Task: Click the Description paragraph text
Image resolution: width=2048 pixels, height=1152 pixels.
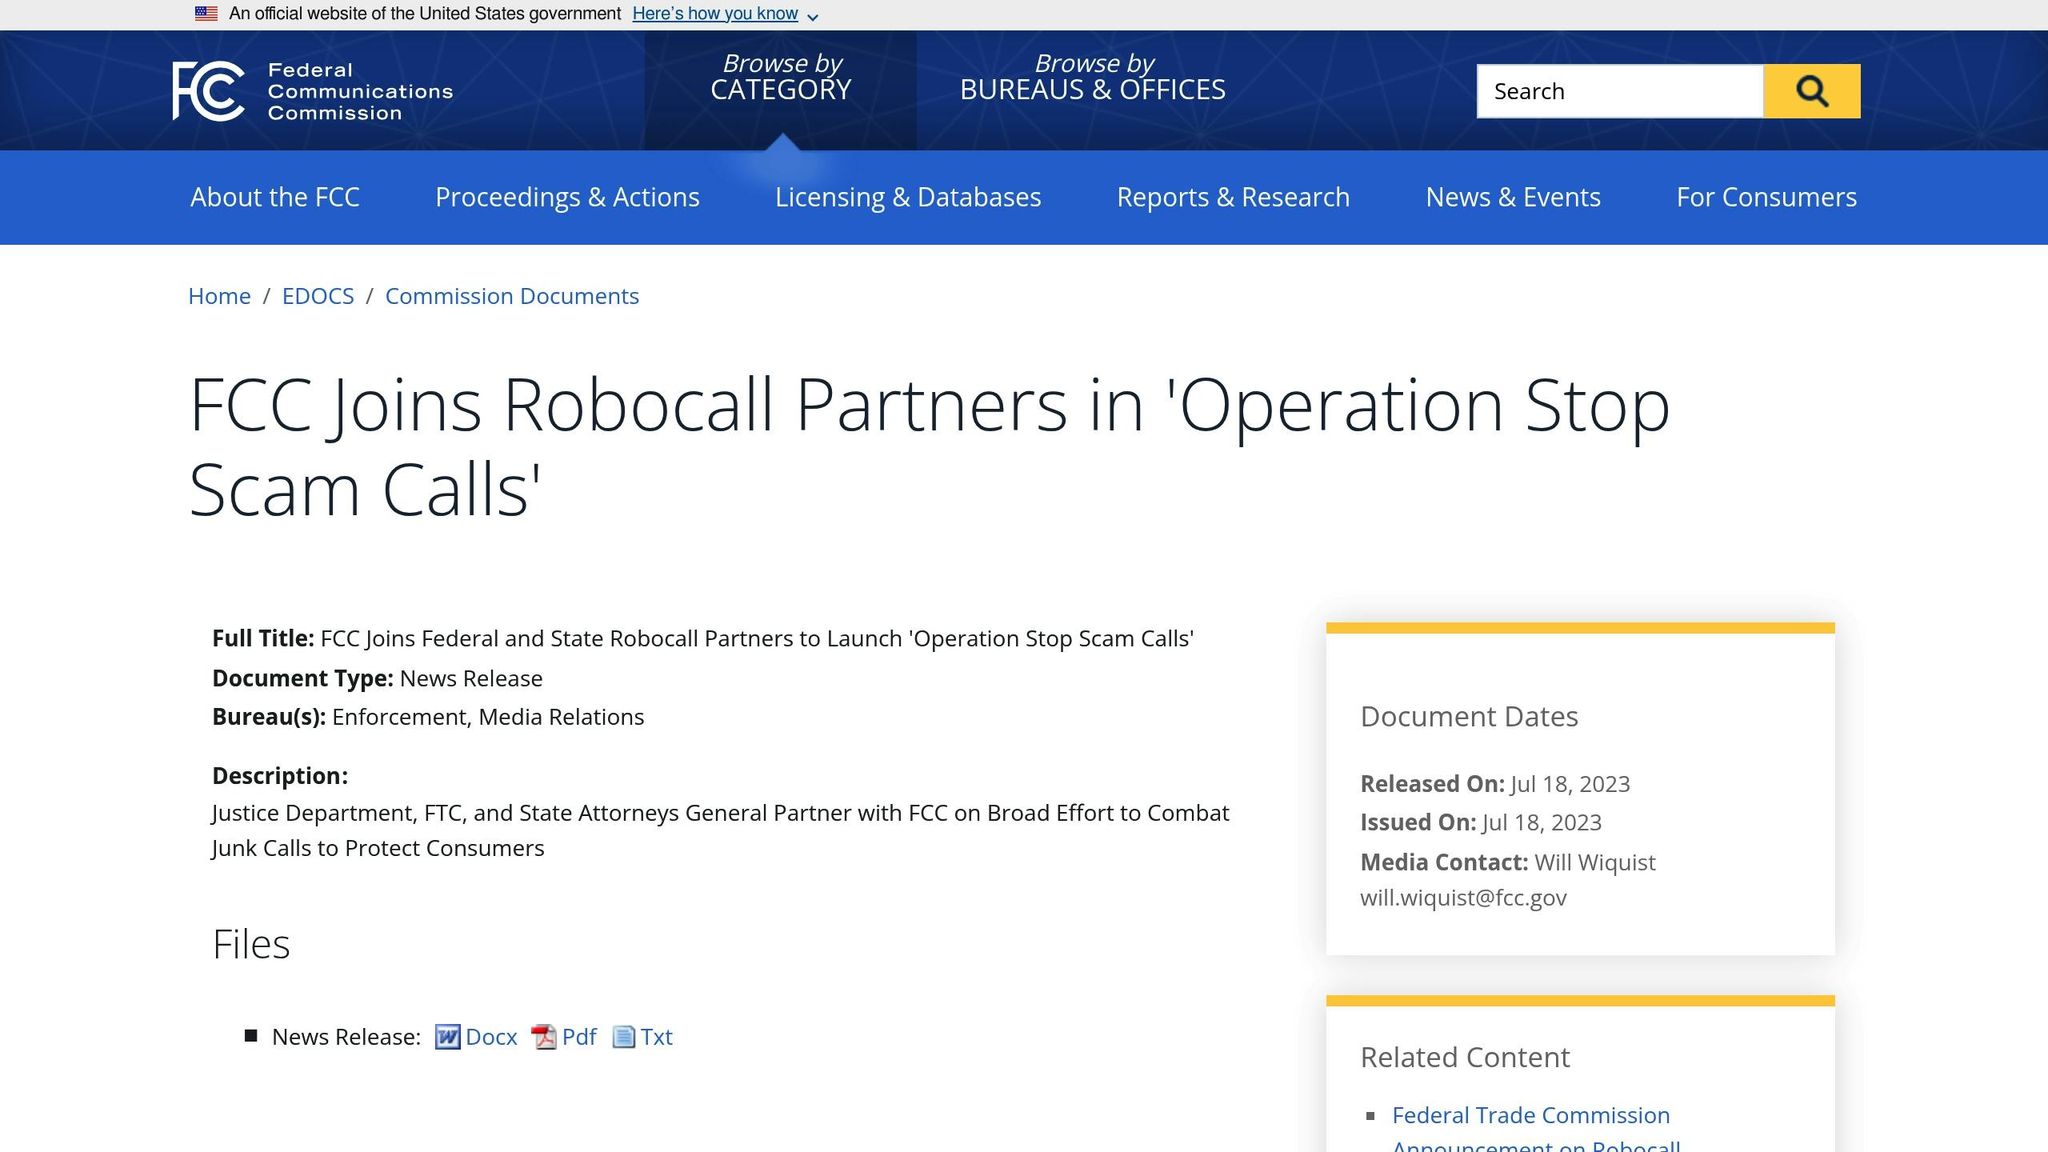Action: (720, 830)
